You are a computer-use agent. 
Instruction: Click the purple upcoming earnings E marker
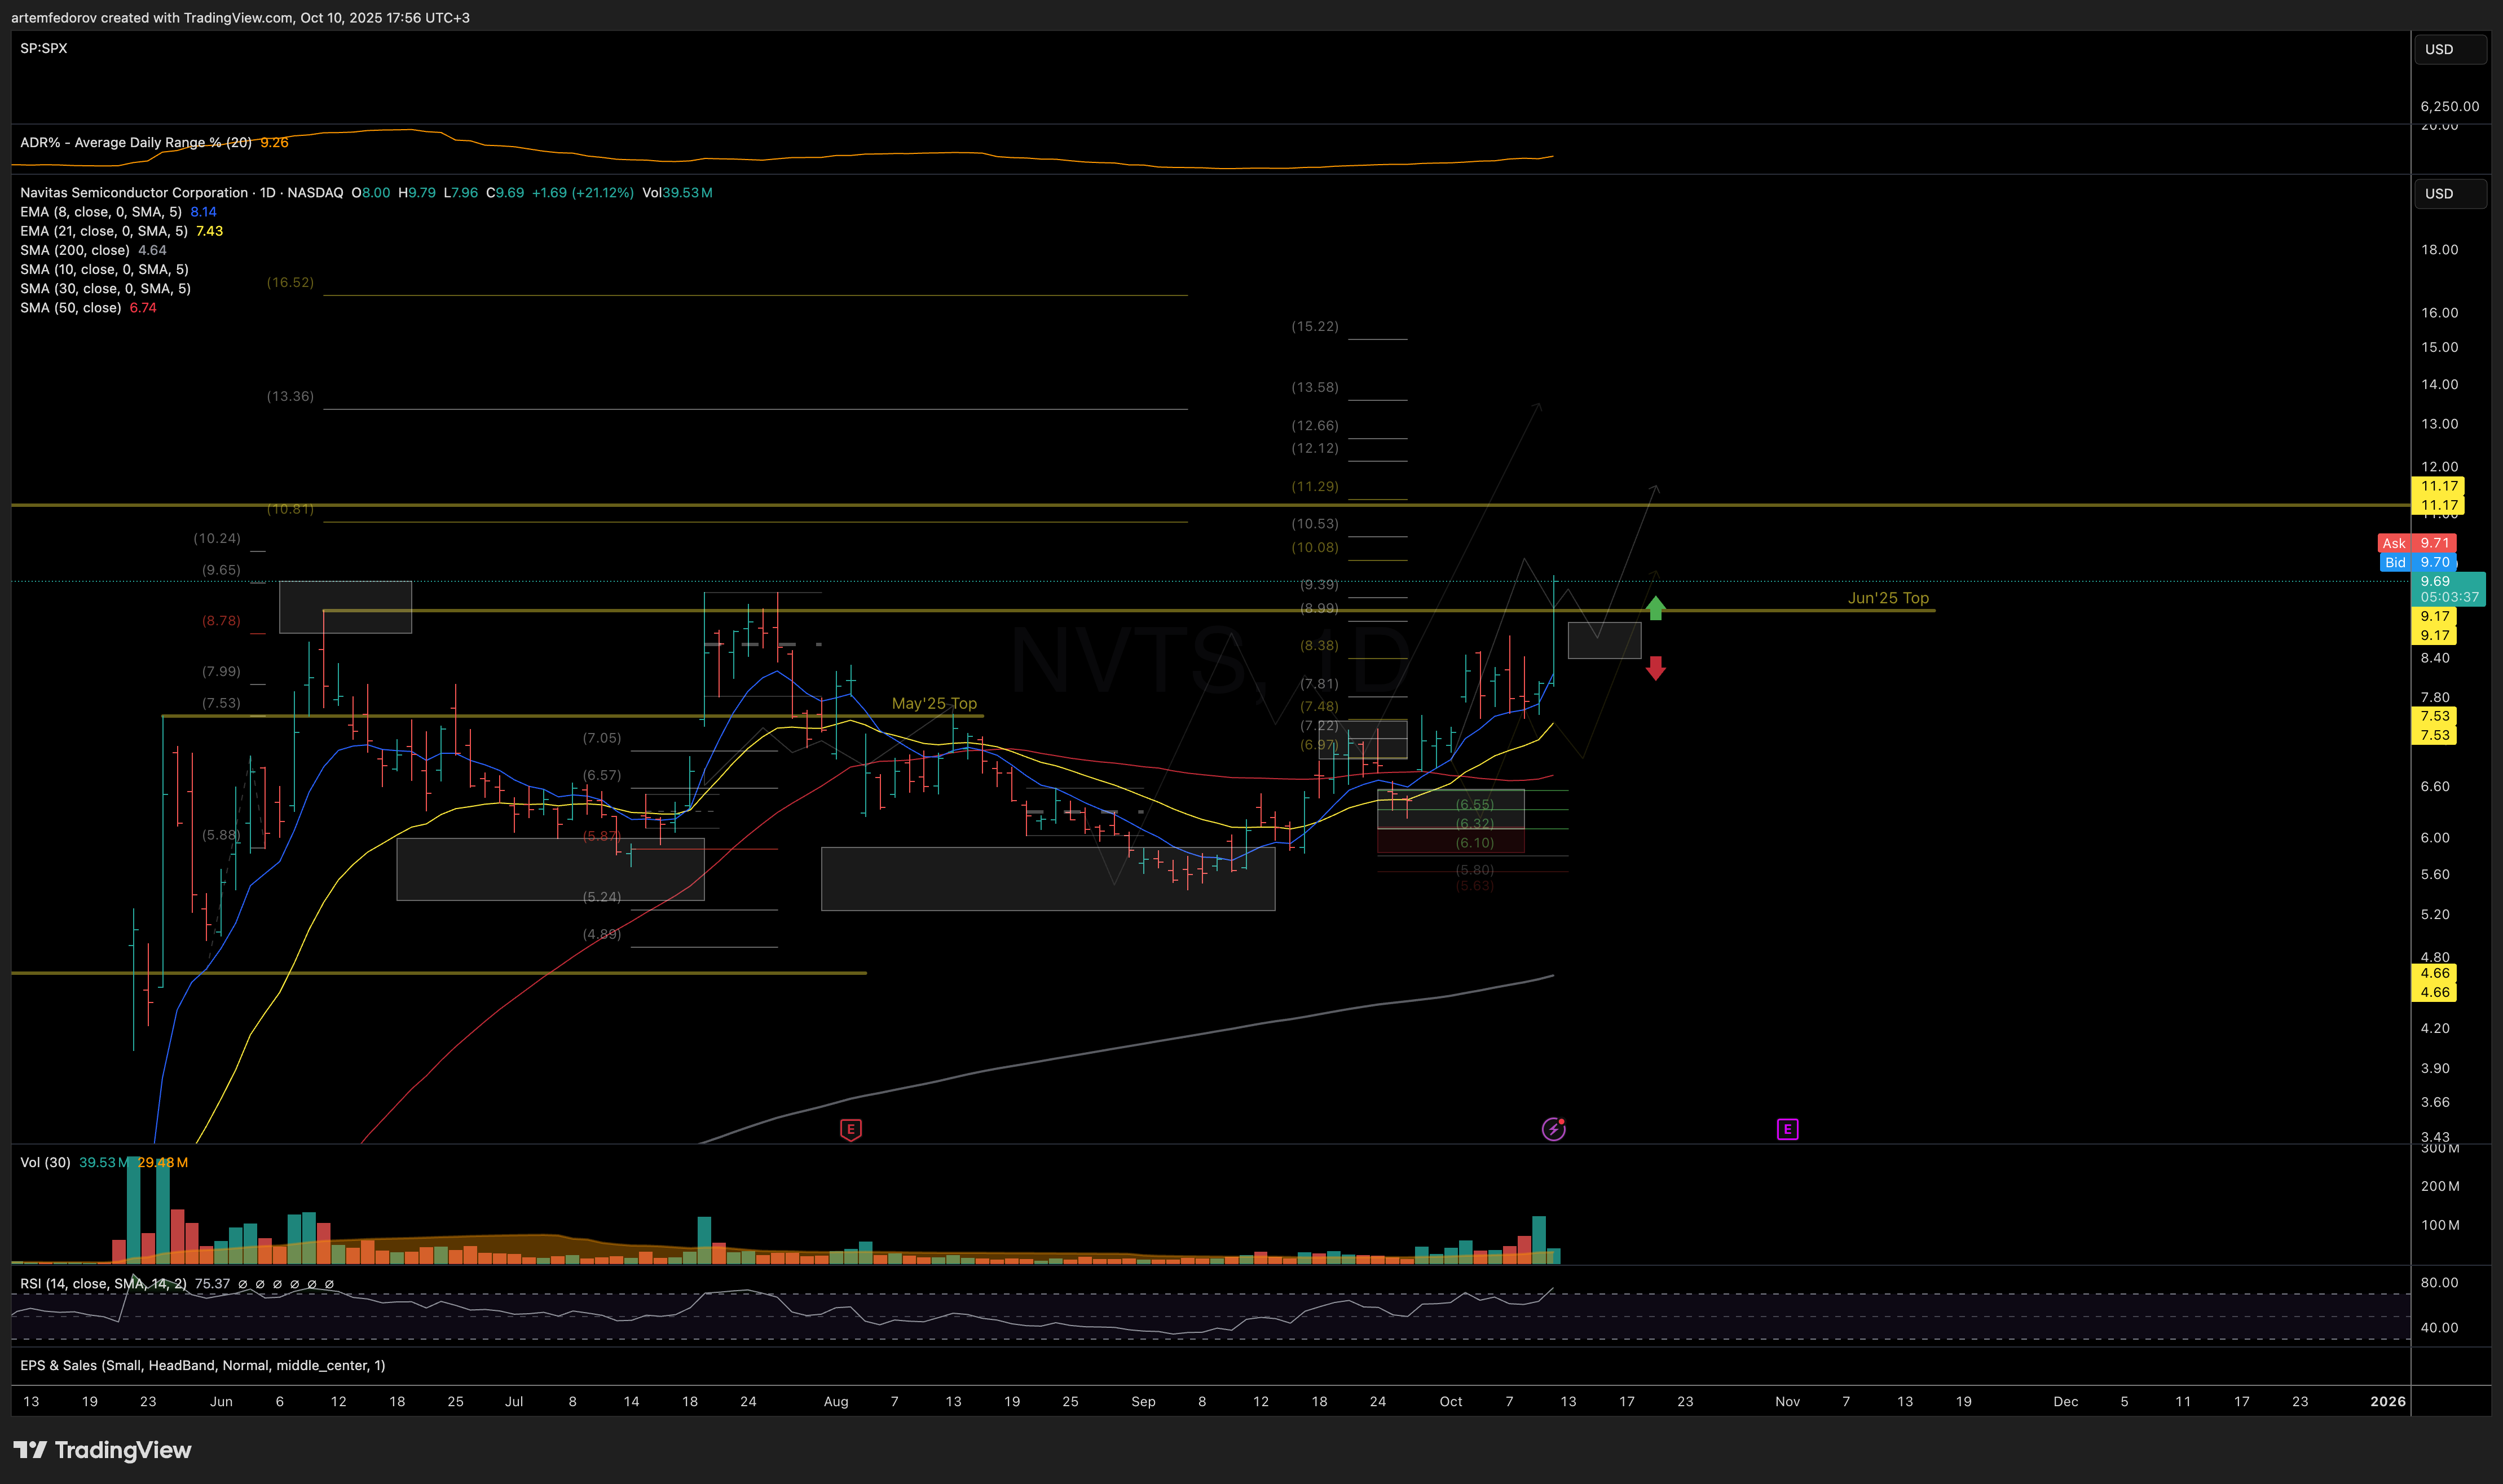(1787, 1129)
